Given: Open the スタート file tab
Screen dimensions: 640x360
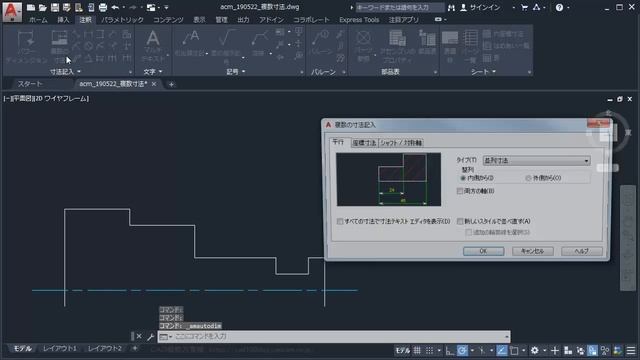Looking at the screenshot, I should 30,84.
